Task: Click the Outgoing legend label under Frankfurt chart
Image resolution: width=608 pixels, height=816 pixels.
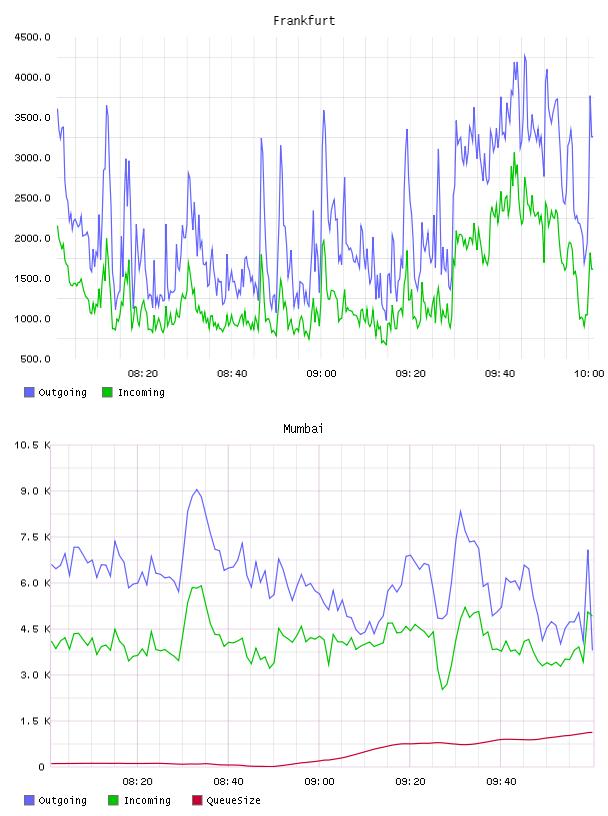Action: pyautogui.click(x=62, y=392)
